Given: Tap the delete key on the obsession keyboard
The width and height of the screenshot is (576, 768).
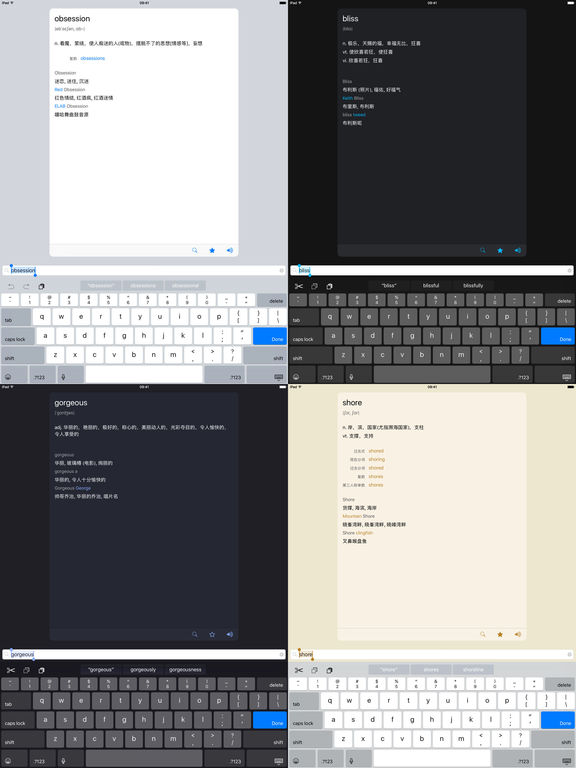Looking at the screenshot, I should [x=272, y=300].
